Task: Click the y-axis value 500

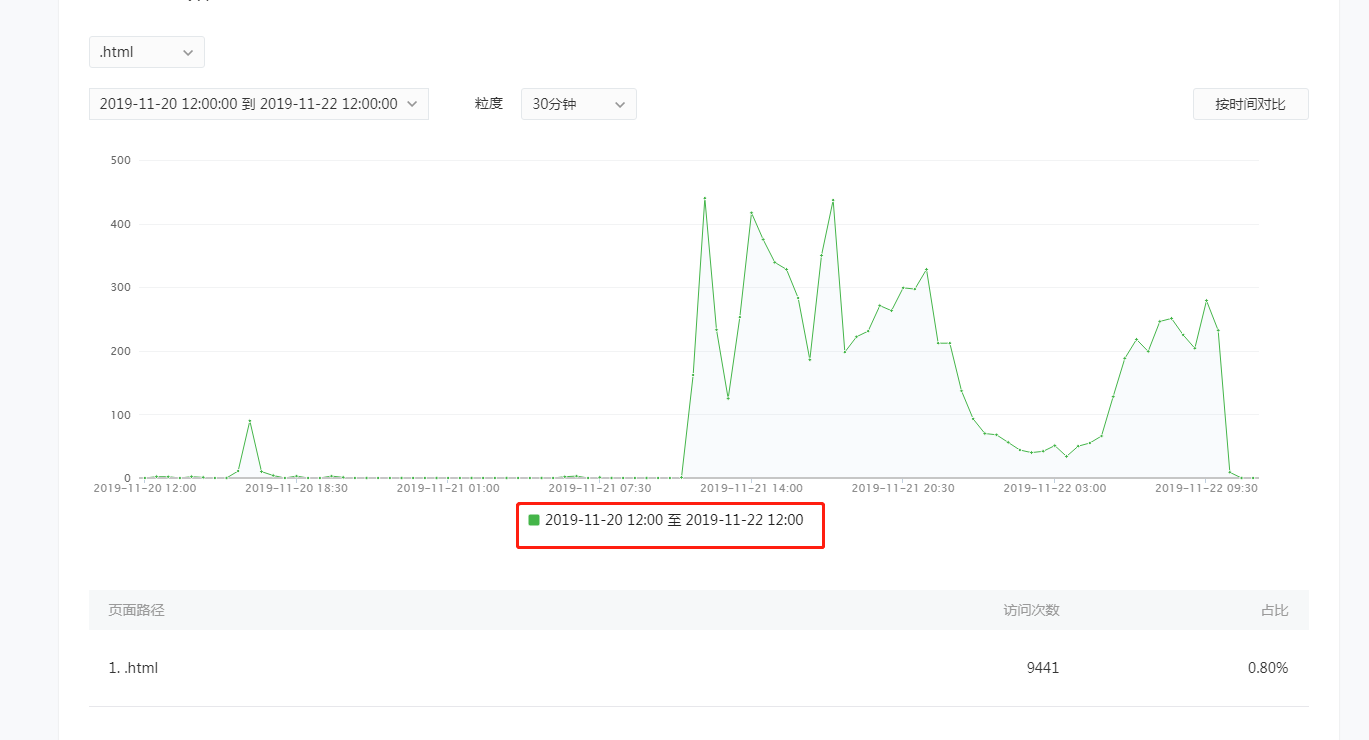Action: [x=120, y=160]
